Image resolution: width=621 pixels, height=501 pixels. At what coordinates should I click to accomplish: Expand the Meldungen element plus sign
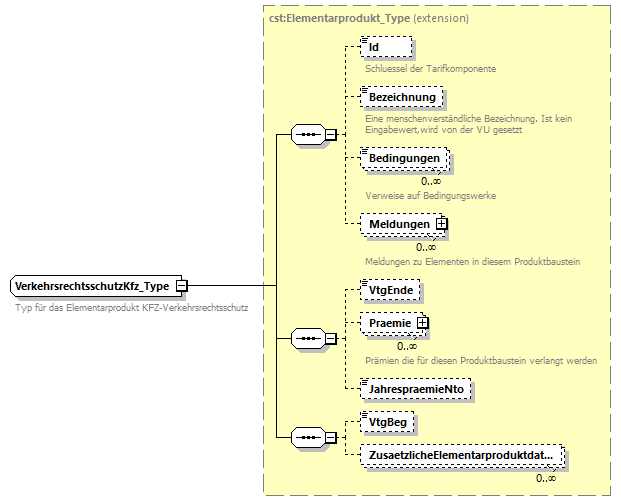[x=440, y=224]
